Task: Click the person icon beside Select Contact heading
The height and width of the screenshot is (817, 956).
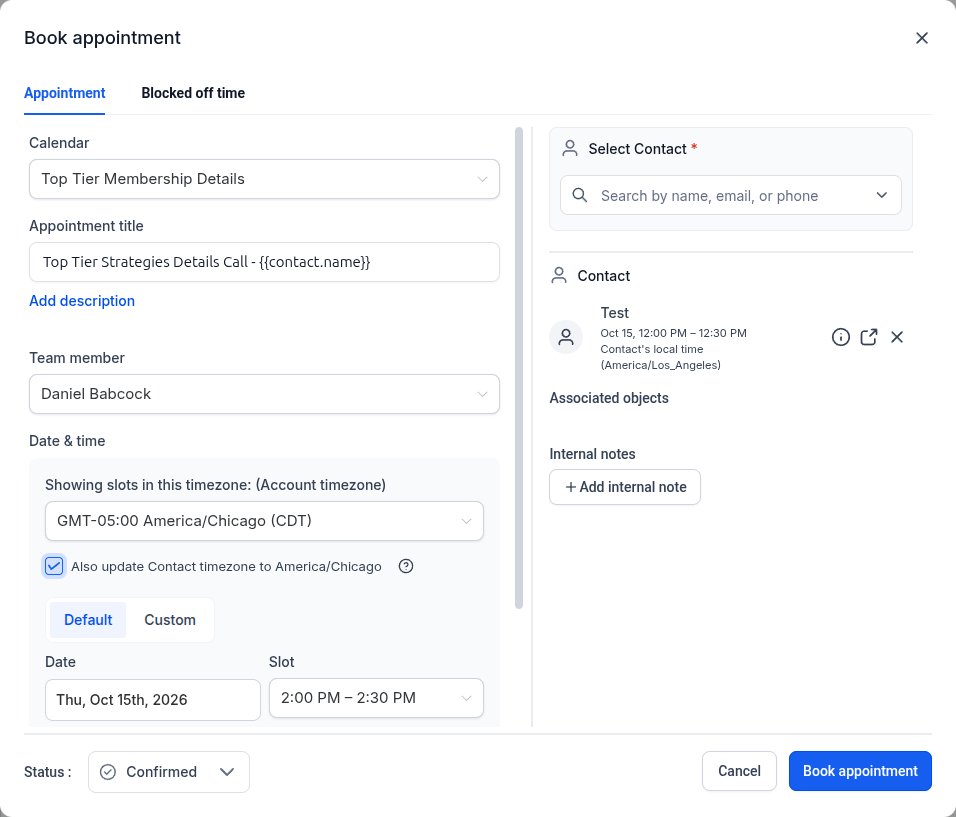Action: coord(569,149)
